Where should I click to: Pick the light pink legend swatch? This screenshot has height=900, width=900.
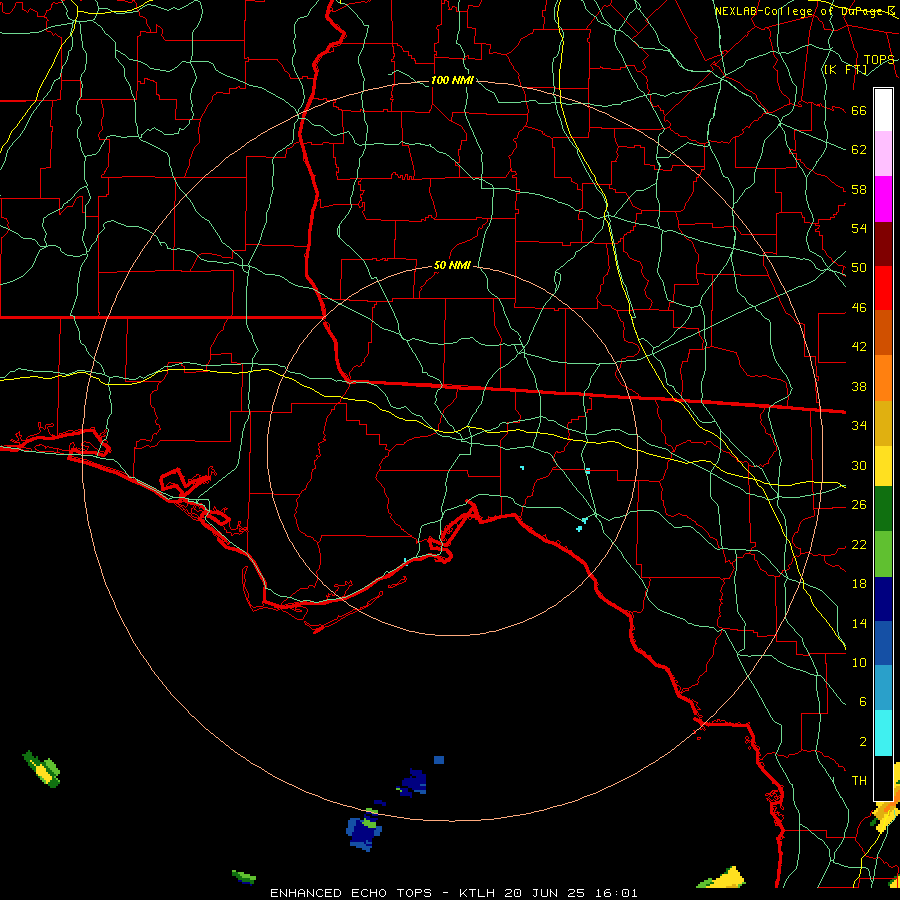coord(883,154)
